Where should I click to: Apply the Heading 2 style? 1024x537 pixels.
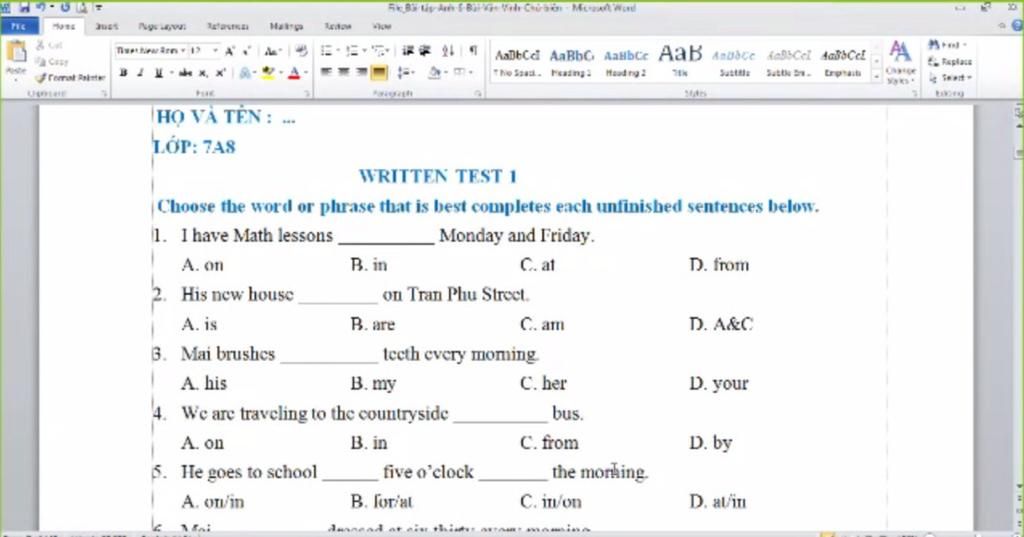[626, 62]
